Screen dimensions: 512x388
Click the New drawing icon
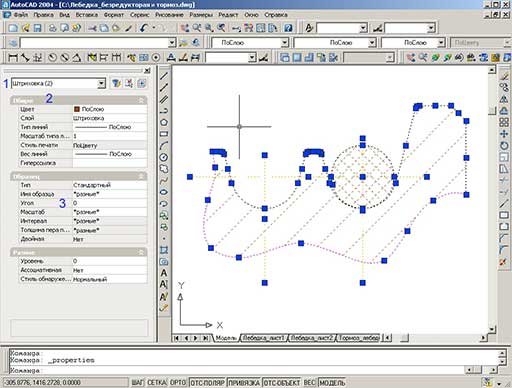click(x=13, y=28)
